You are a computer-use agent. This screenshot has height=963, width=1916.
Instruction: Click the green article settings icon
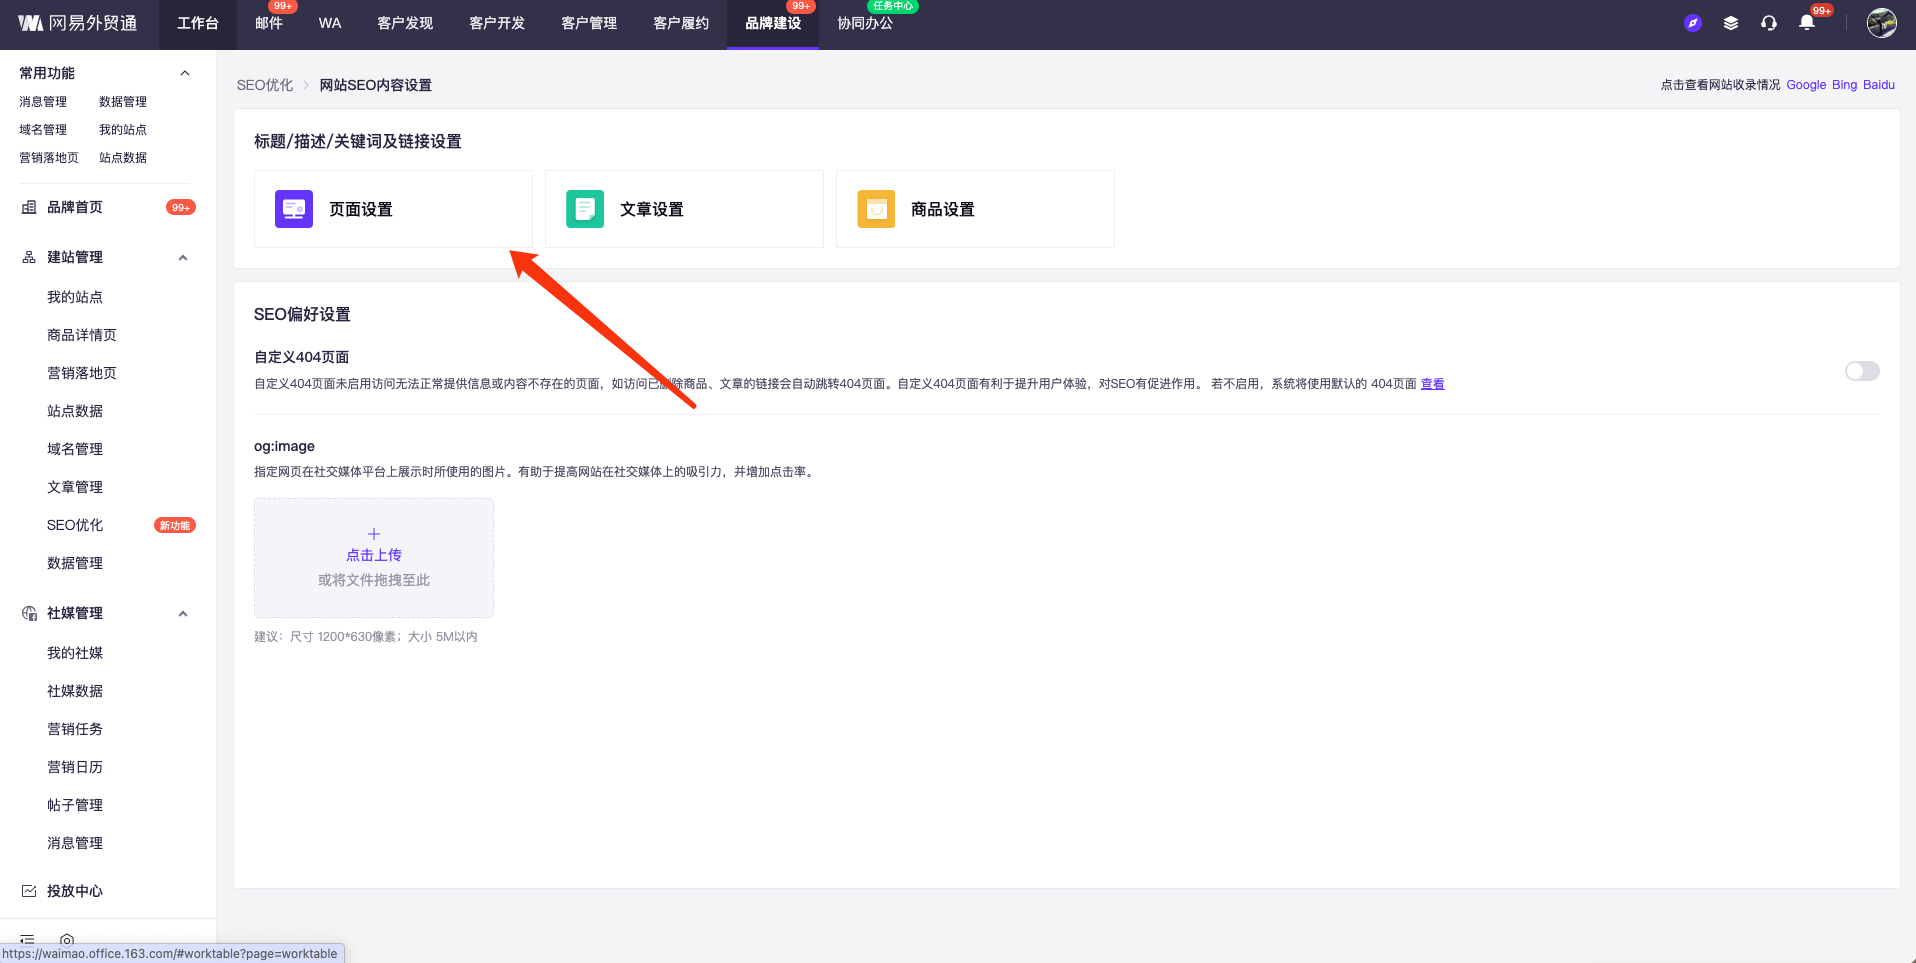(x=584, y=209)
